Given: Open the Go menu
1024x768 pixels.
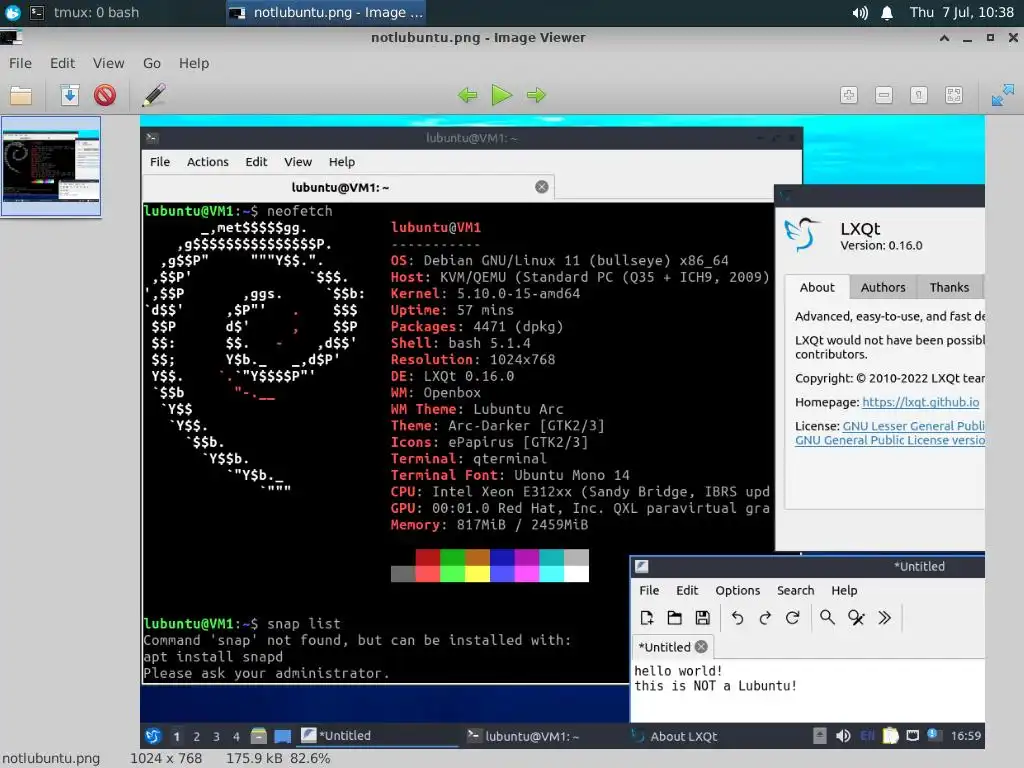Looking at the screenshot, I should (152, 63).
